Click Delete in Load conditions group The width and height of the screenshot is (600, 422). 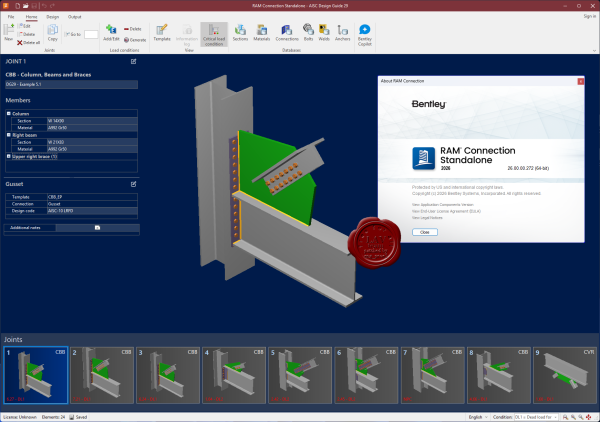click(x=133, y=29)
